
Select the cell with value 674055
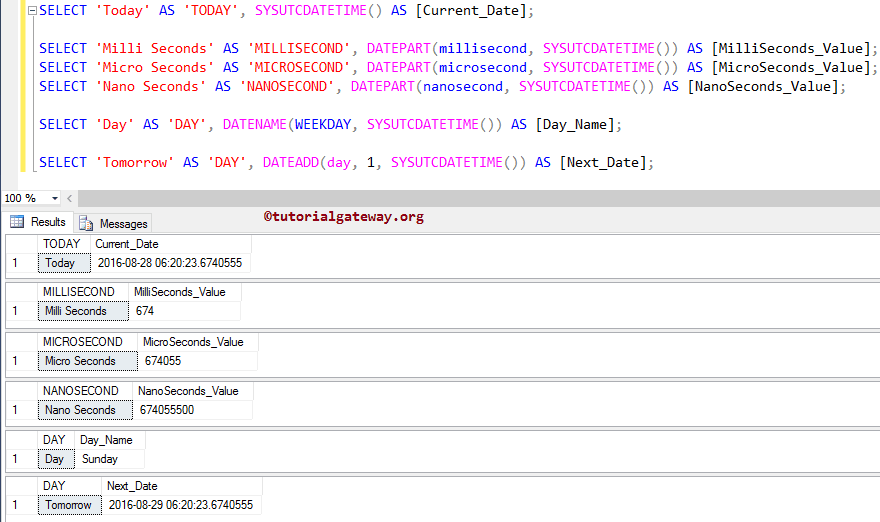tap(198, 361)
